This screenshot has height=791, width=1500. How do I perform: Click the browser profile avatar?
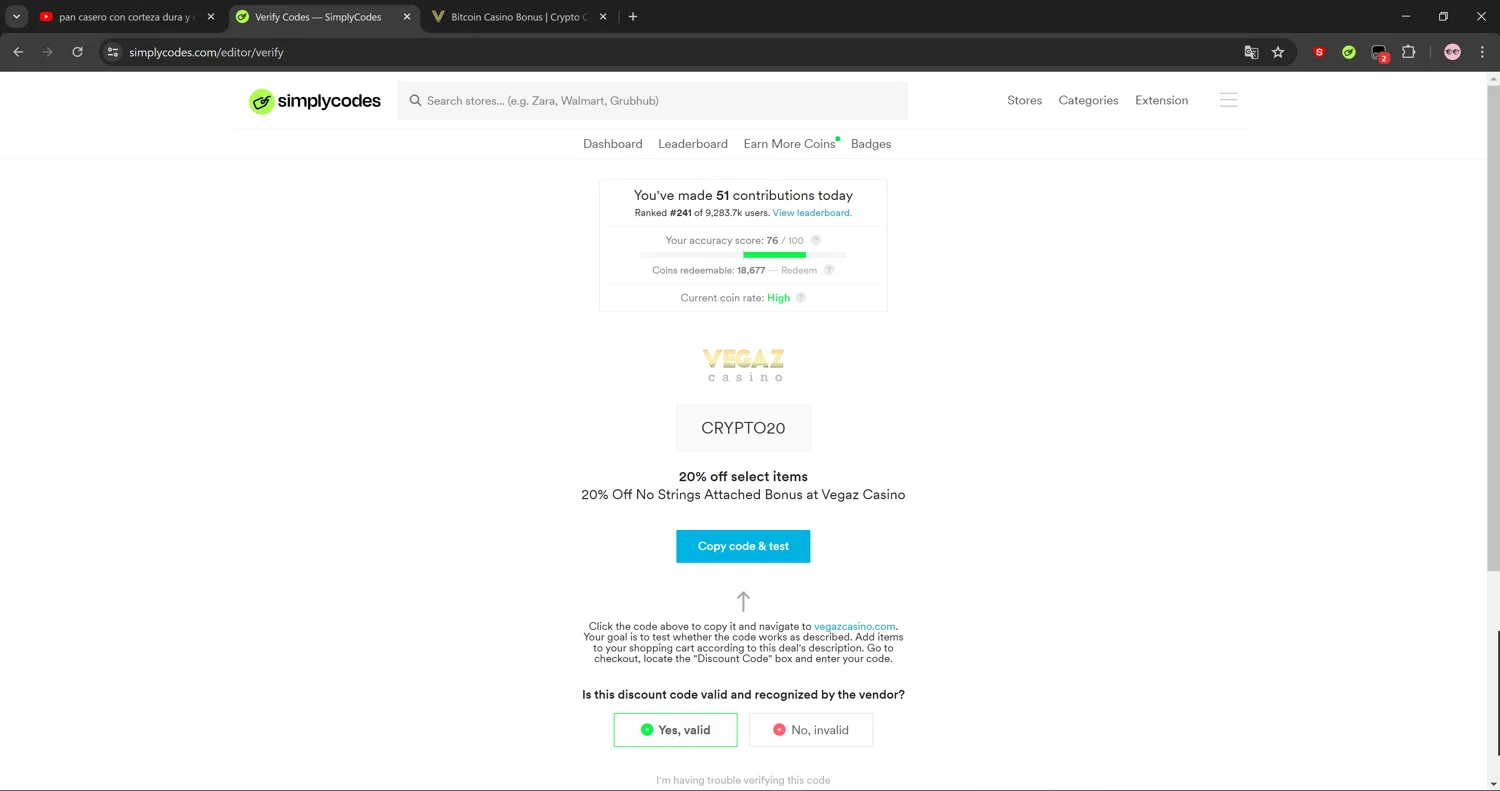click(x=1453, y=52)
